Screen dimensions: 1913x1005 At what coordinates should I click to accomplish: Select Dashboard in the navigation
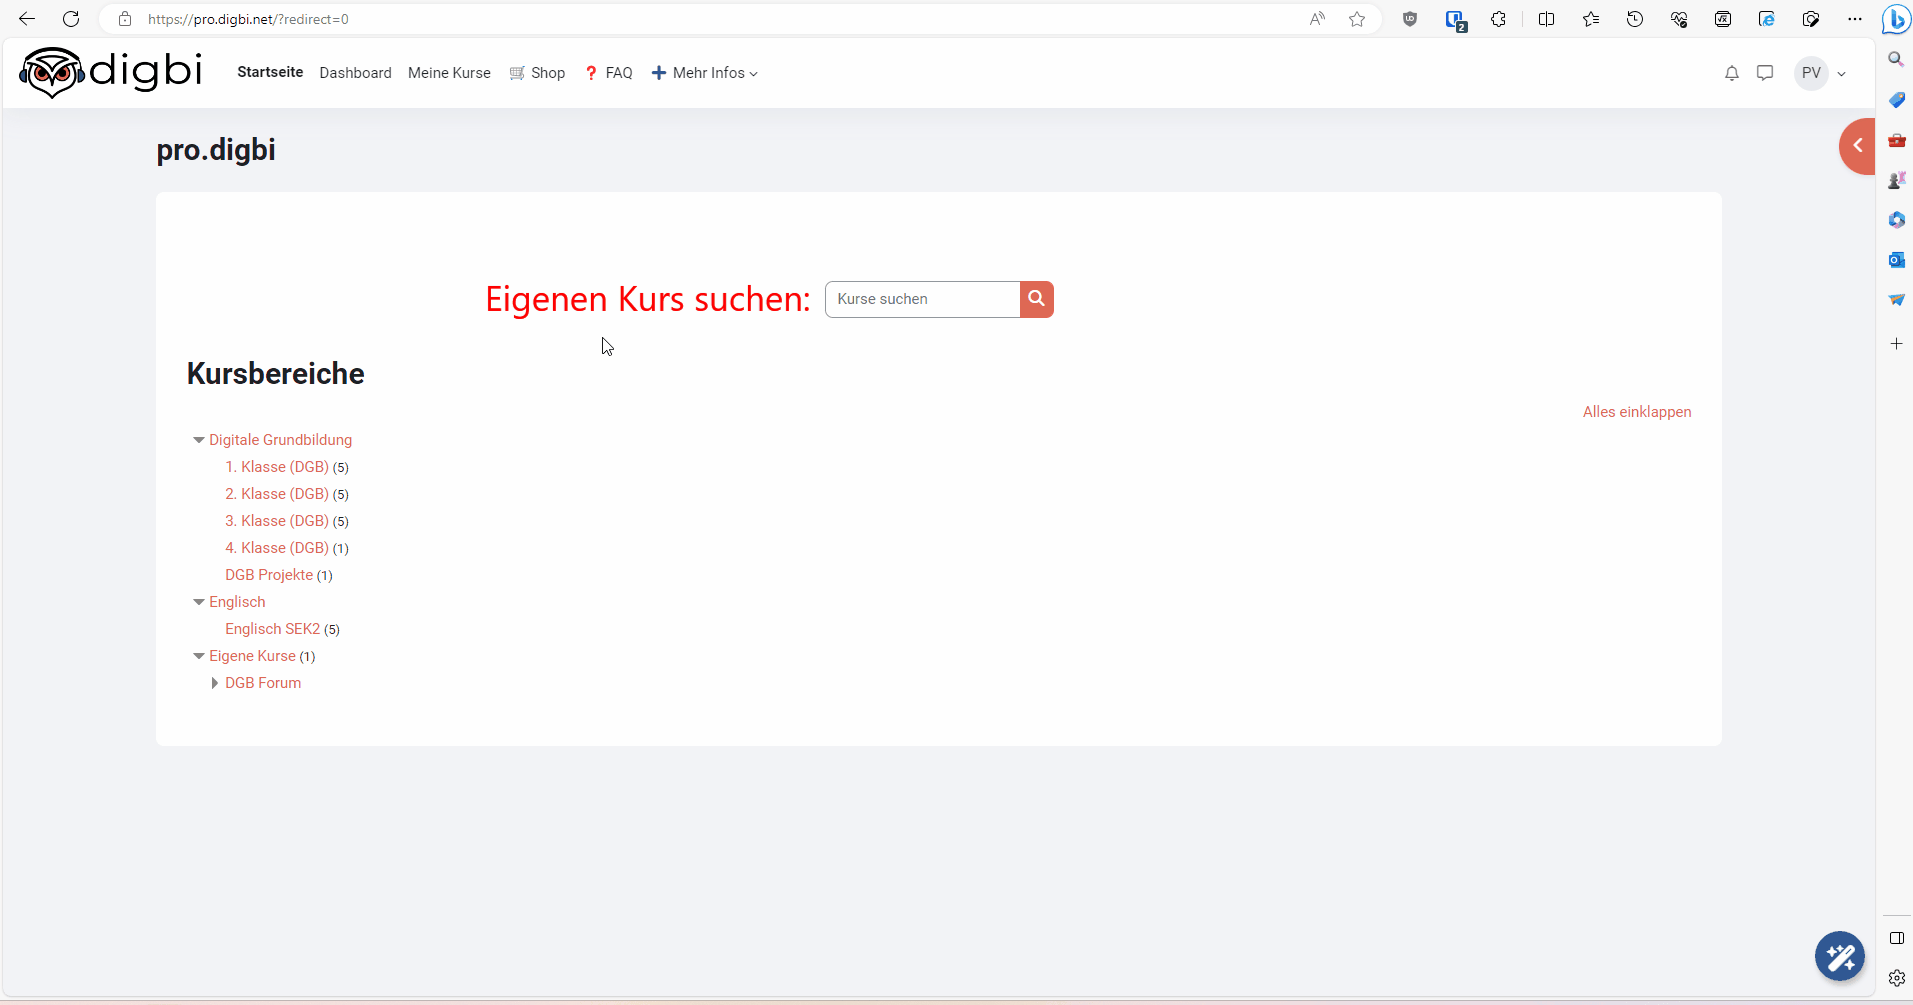click(355, 72)
